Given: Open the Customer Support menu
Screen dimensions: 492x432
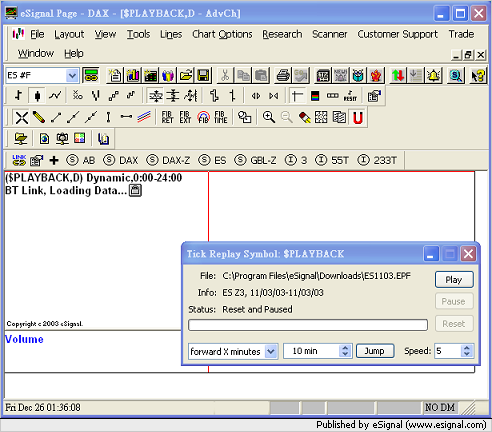Looking at the screenshot, I should pyautogui.click(x=398, y=34).
